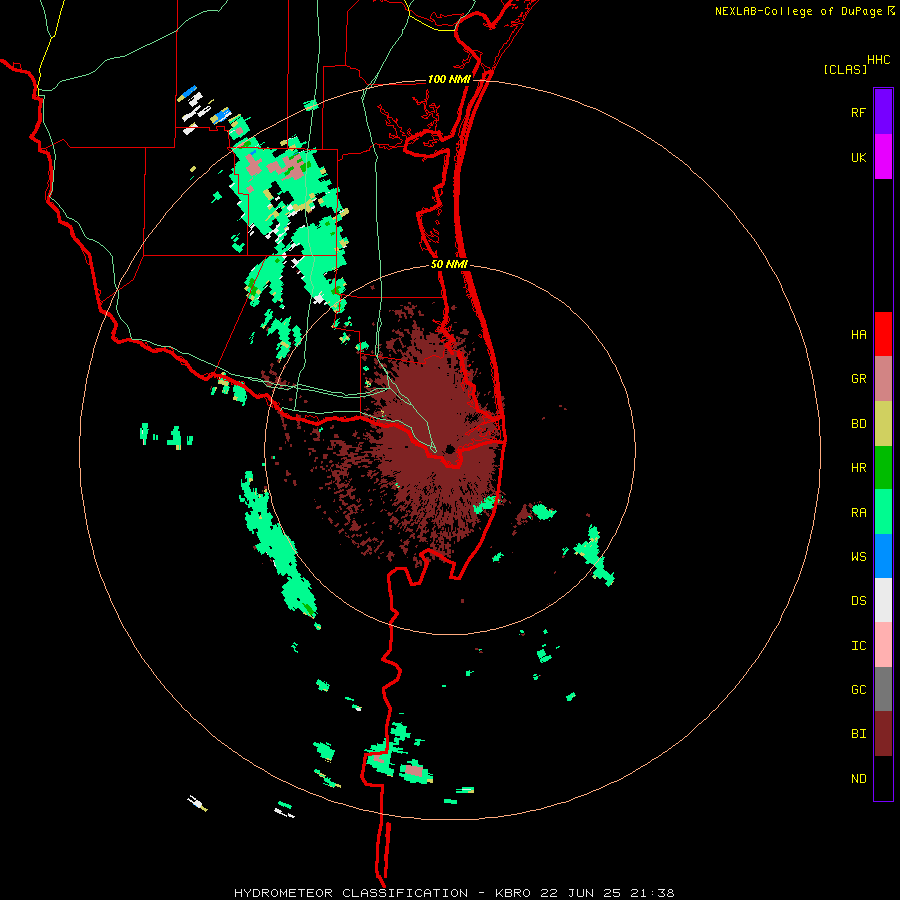Click the GR legend label

pos(858,379)
